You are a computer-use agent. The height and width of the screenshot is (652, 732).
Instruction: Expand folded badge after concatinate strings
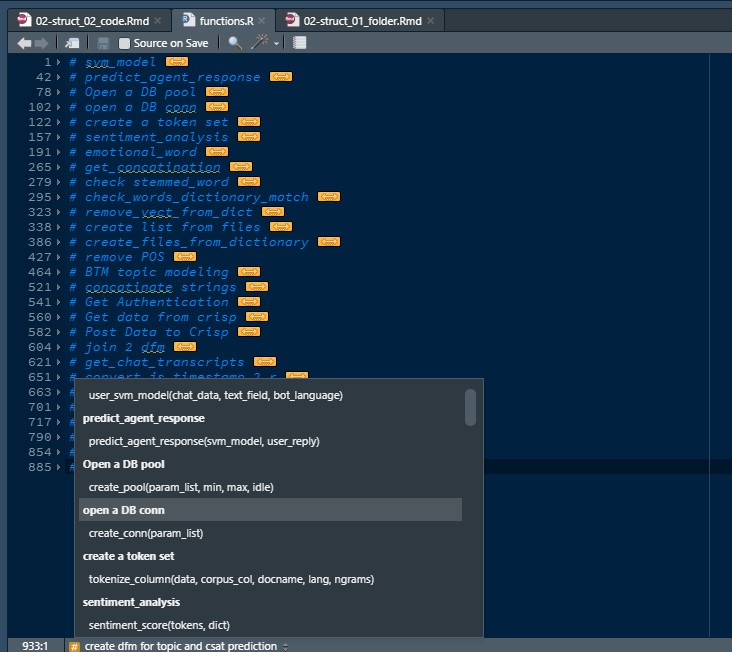coord(257,287)
